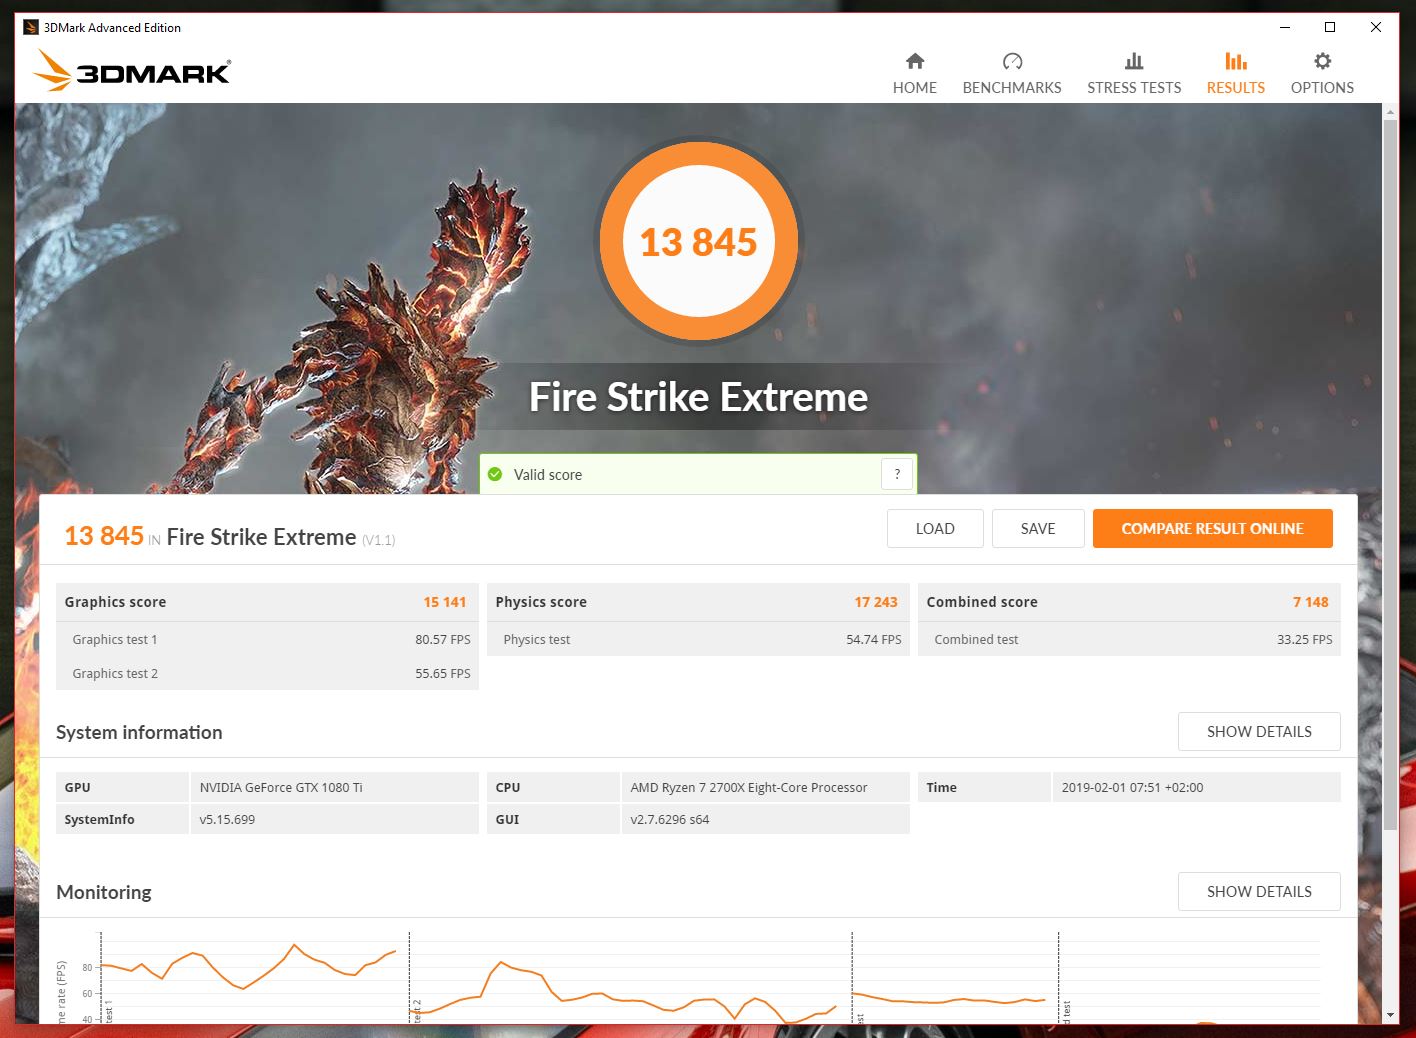Click the vertical scrollbar thumb

coord(1390,475)
